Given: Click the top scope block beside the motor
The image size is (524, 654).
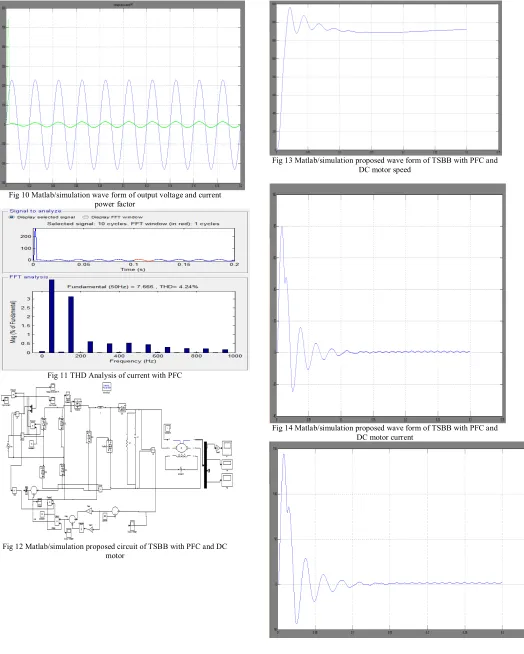Looking at the screenshot, I should tap(227, 447).
